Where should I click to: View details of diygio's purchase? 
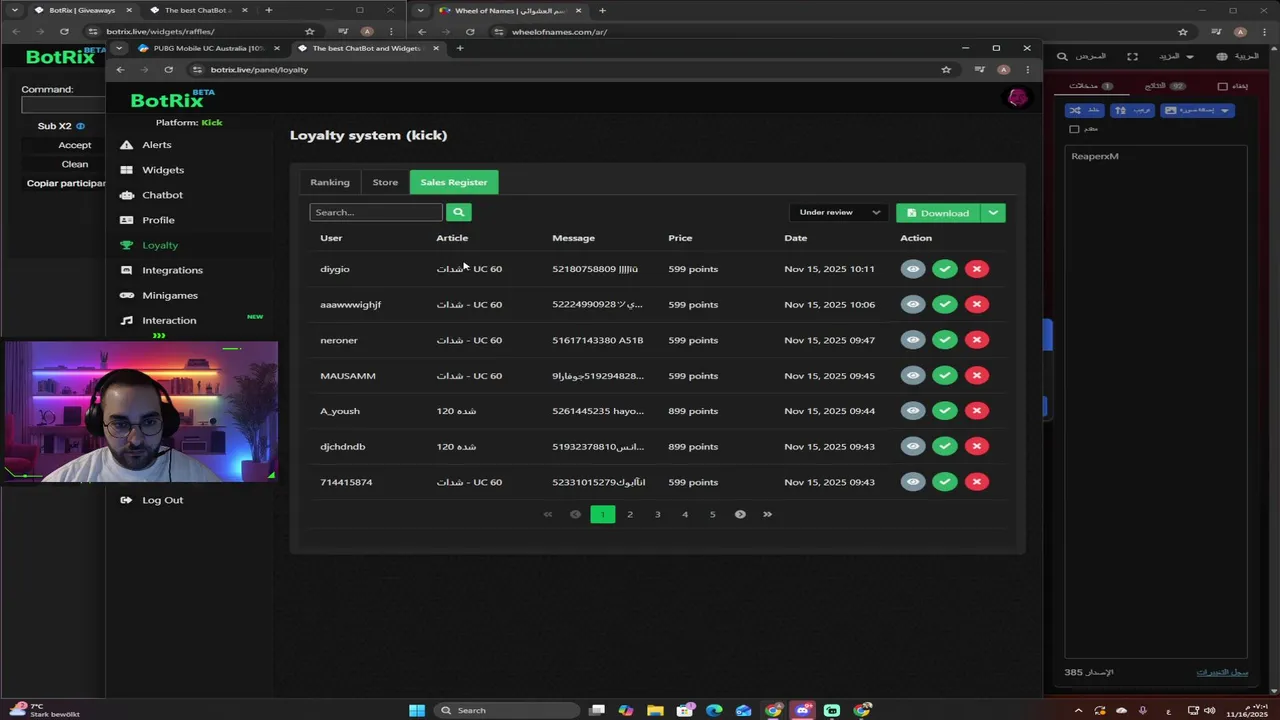pyautogui.click(x=913, y=269)
